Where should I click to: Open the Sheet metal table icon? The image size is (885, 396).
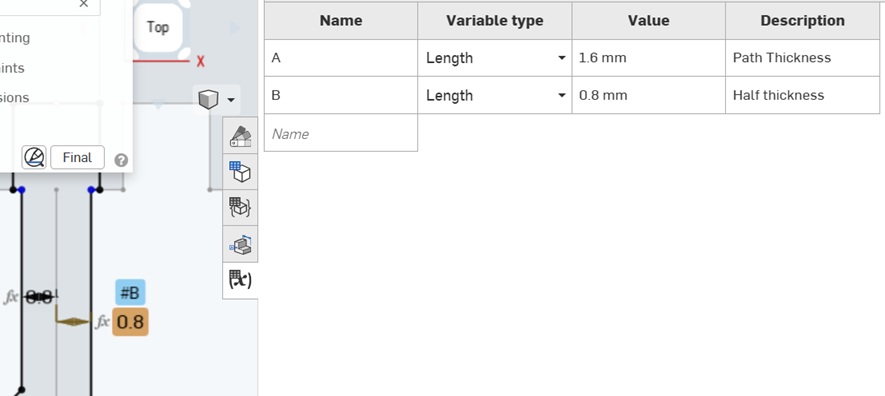pos(240,244)
